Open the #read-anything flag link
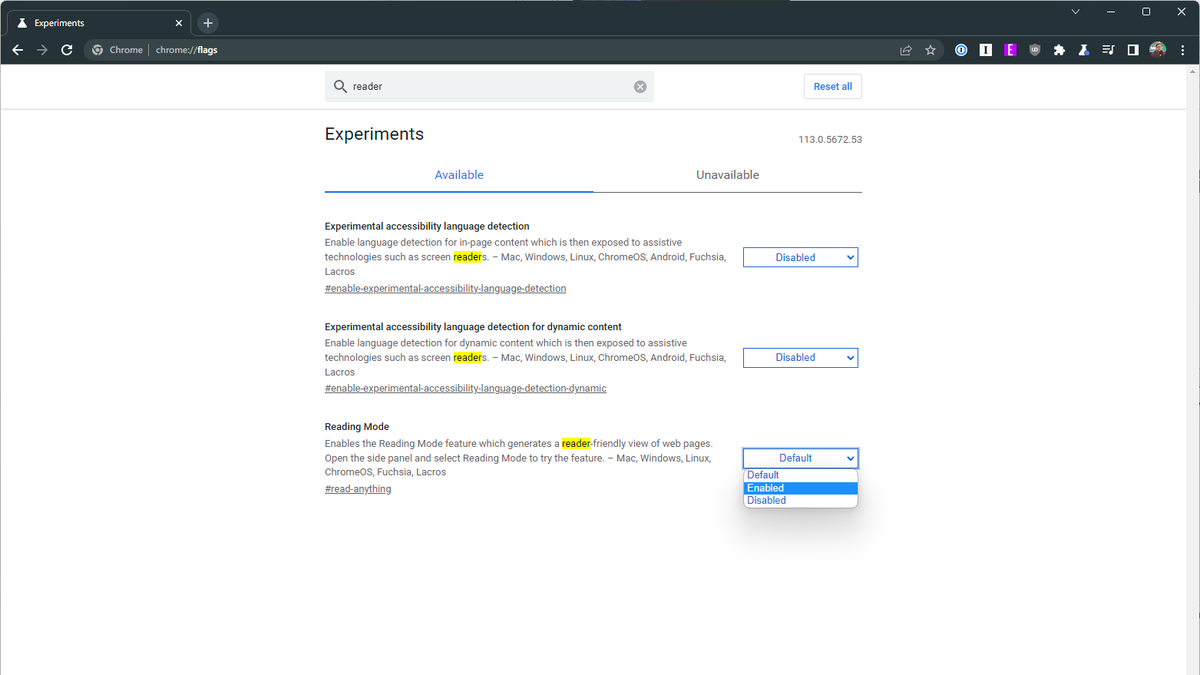The image size is (1200, 675). [358, 489]
